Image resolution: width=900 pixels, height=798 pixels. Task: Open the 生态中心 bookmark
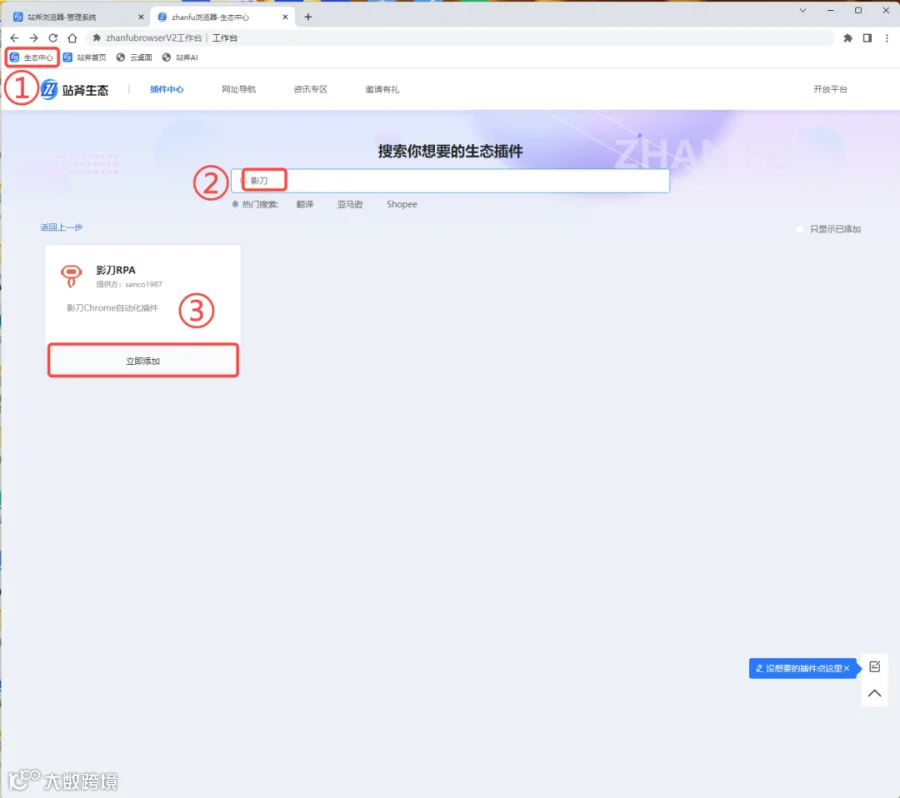(32, 57)
